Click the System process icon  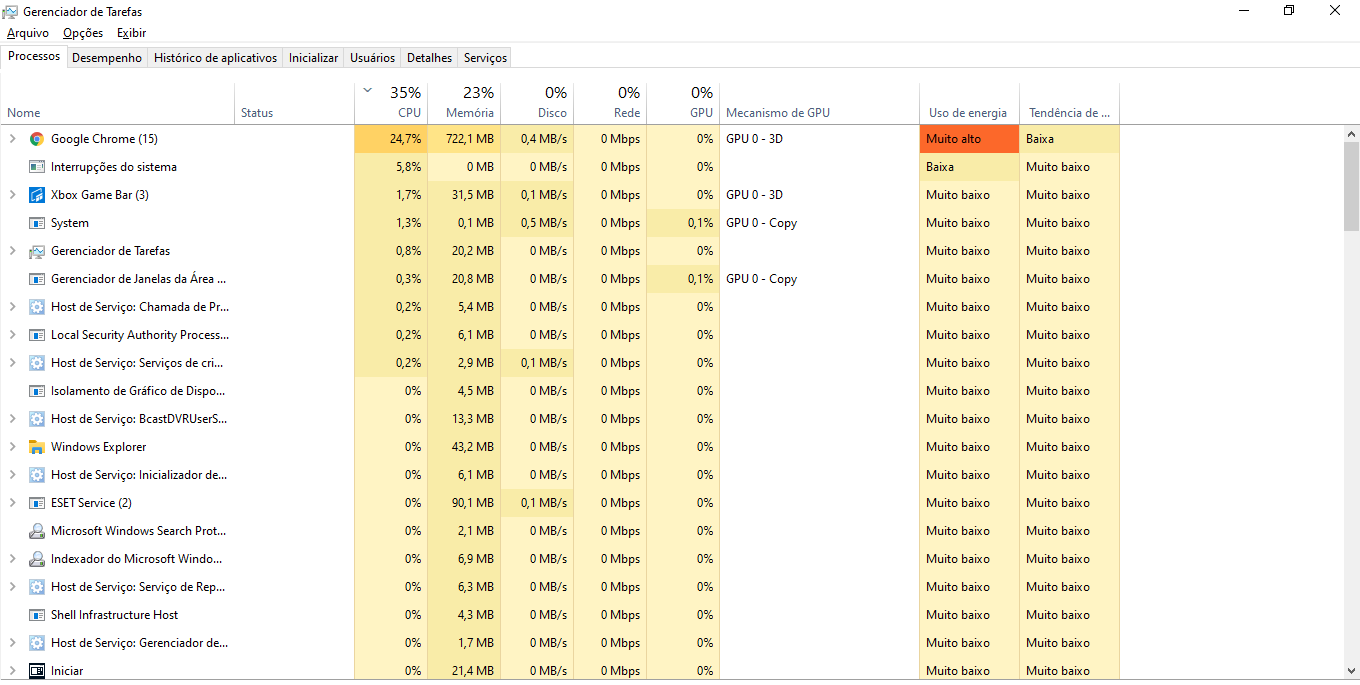(x=37, y=223)
